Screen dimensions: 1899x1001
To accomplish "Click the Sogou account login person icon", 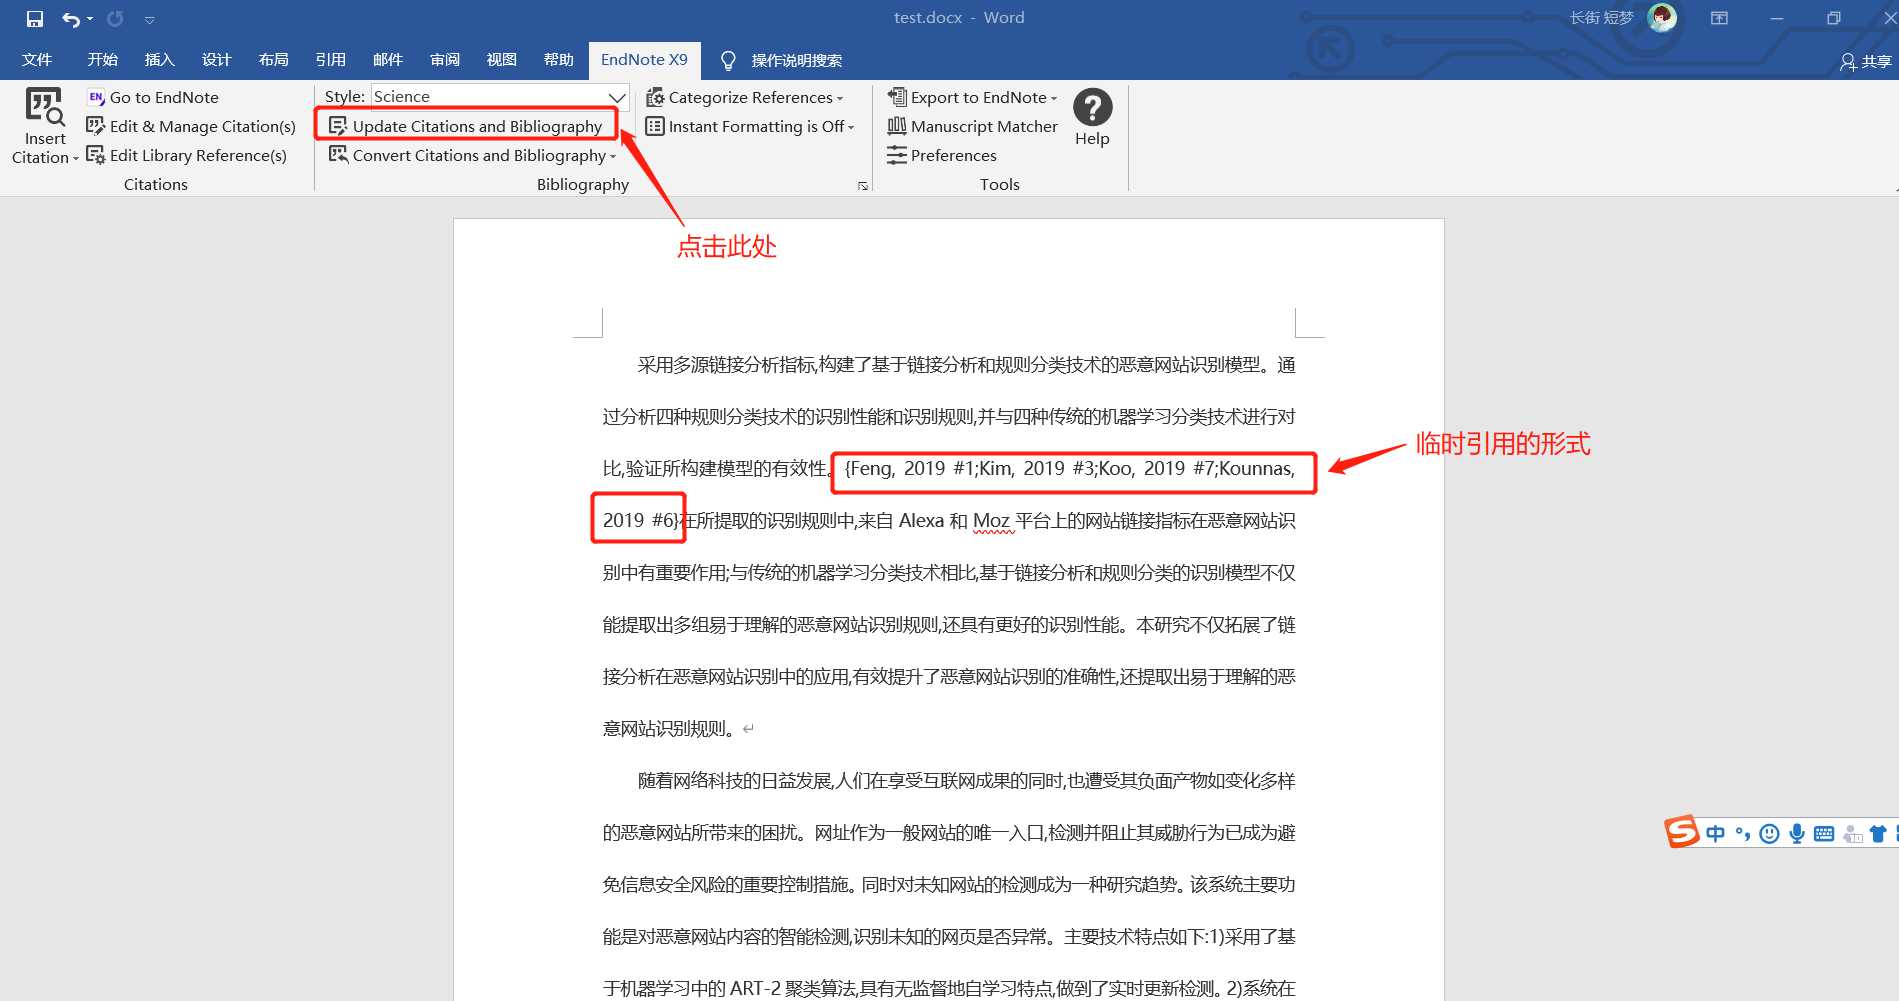I will [1852, 834].
